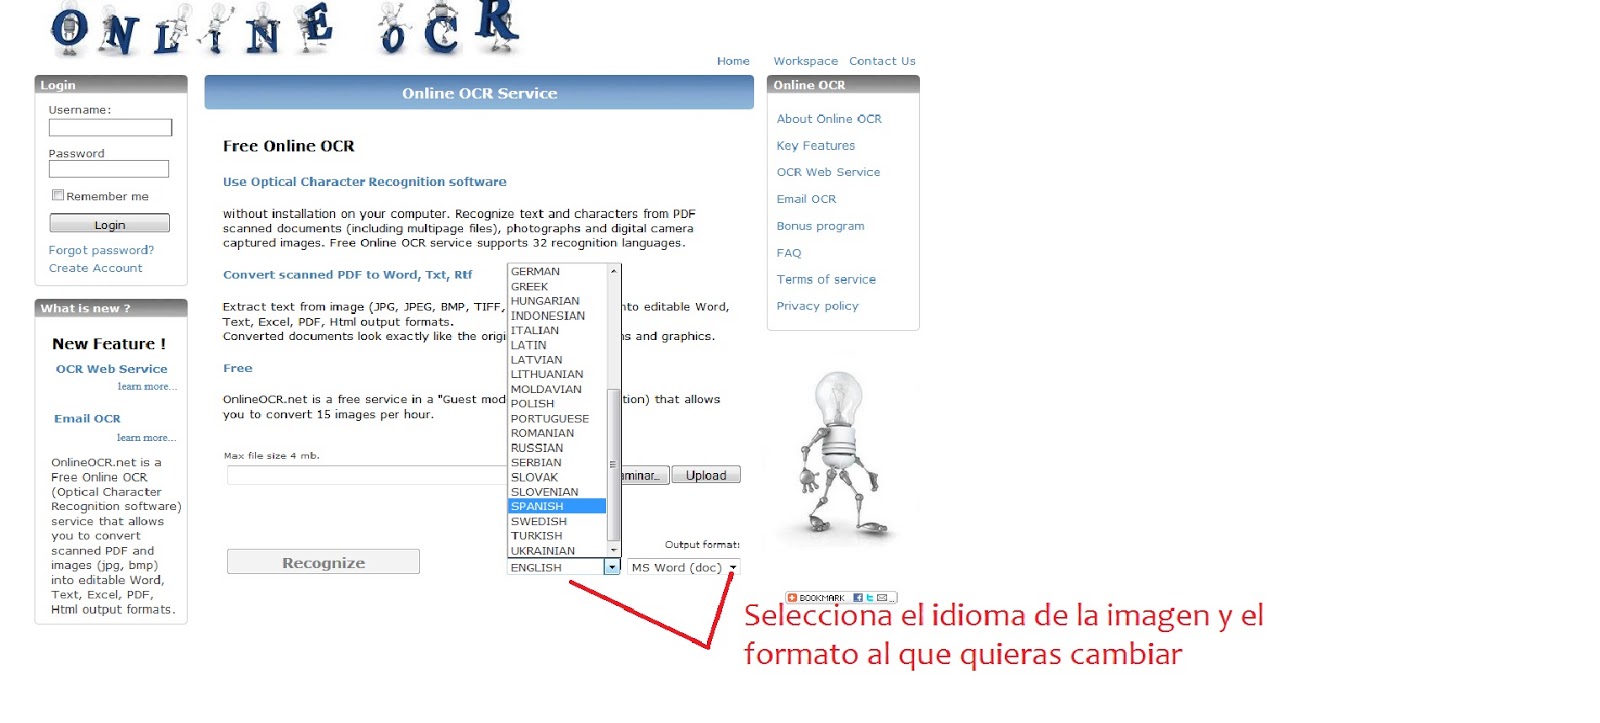Click the file path input box
This screenshot has width=1600, height=723.
367,475
